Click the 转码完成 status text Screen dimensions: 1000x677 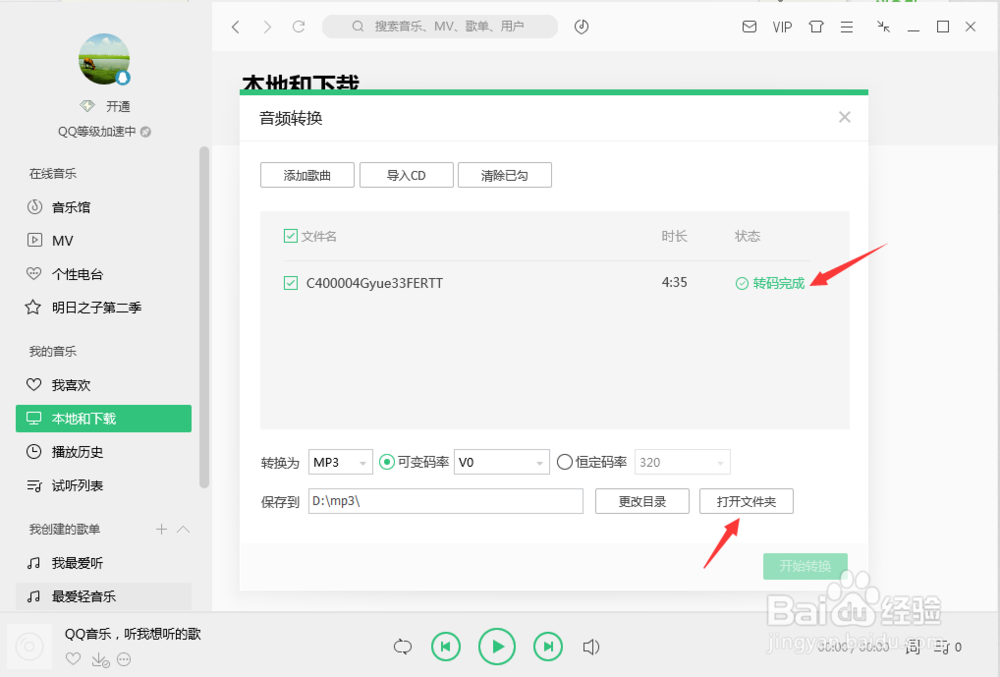pyautogui.click(x=778, y=283)
